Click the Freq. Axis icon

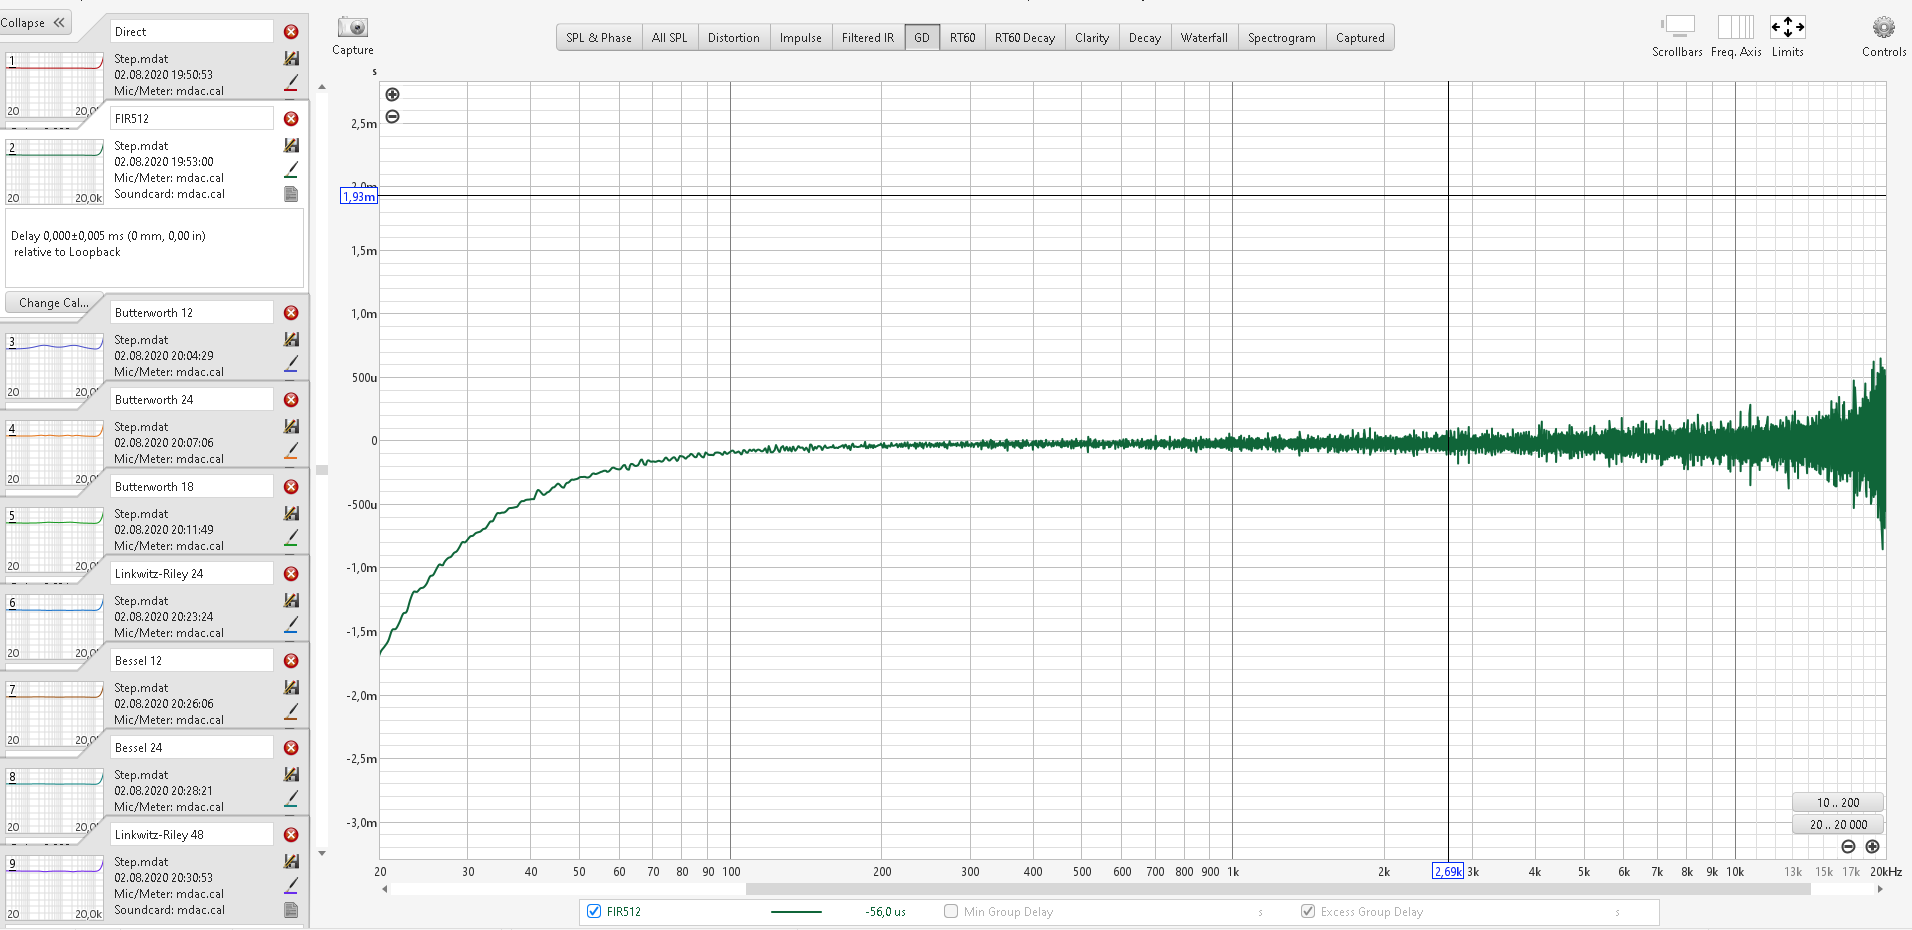tap(1735, 28)
